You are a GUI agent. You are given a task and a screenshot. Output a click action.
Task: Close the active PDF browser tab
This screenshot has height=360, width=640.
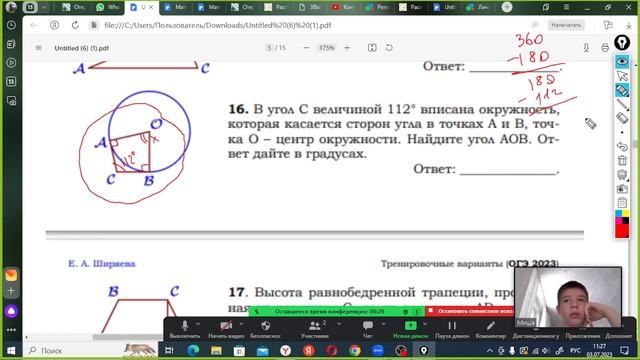click(x=151, y=7)
